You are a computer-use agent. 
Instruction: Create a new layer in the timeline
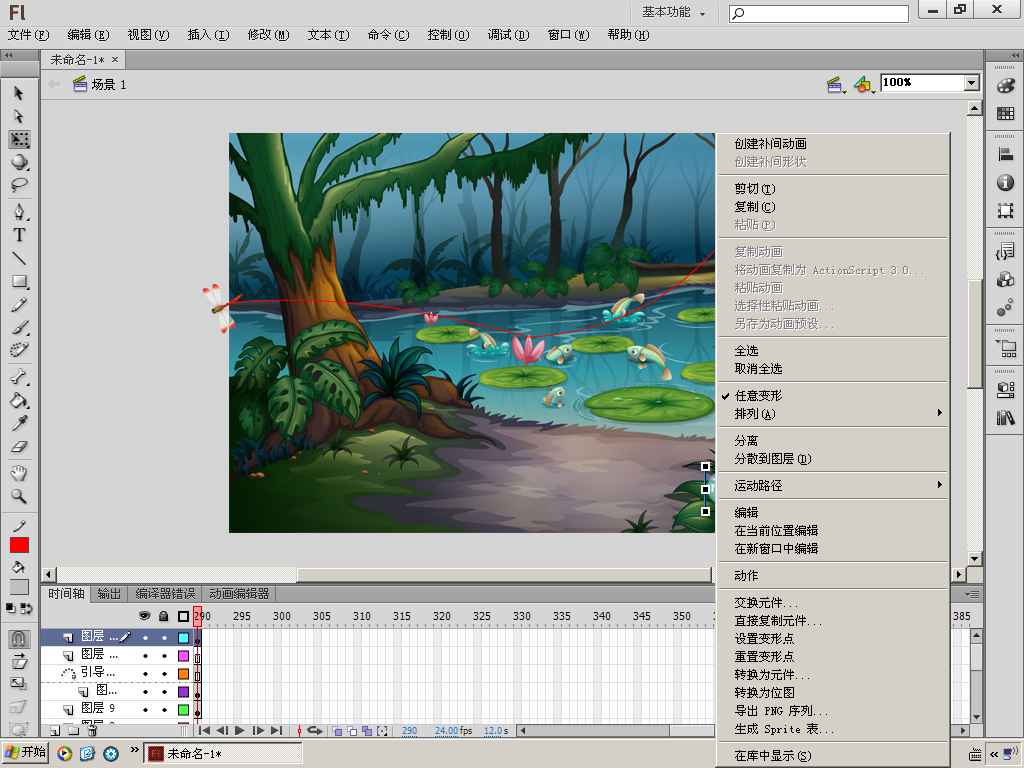pyautogui.click(x=55, y=731)
